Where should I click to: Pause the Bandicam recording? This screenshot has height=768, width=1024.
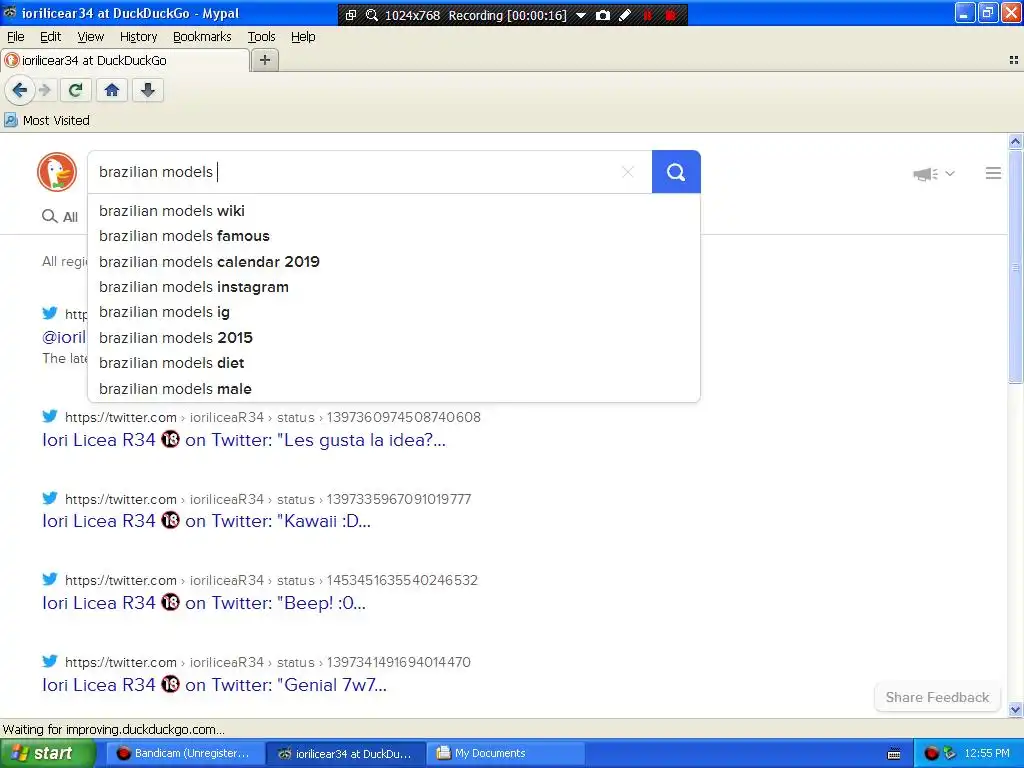click(x=647, y=15)
